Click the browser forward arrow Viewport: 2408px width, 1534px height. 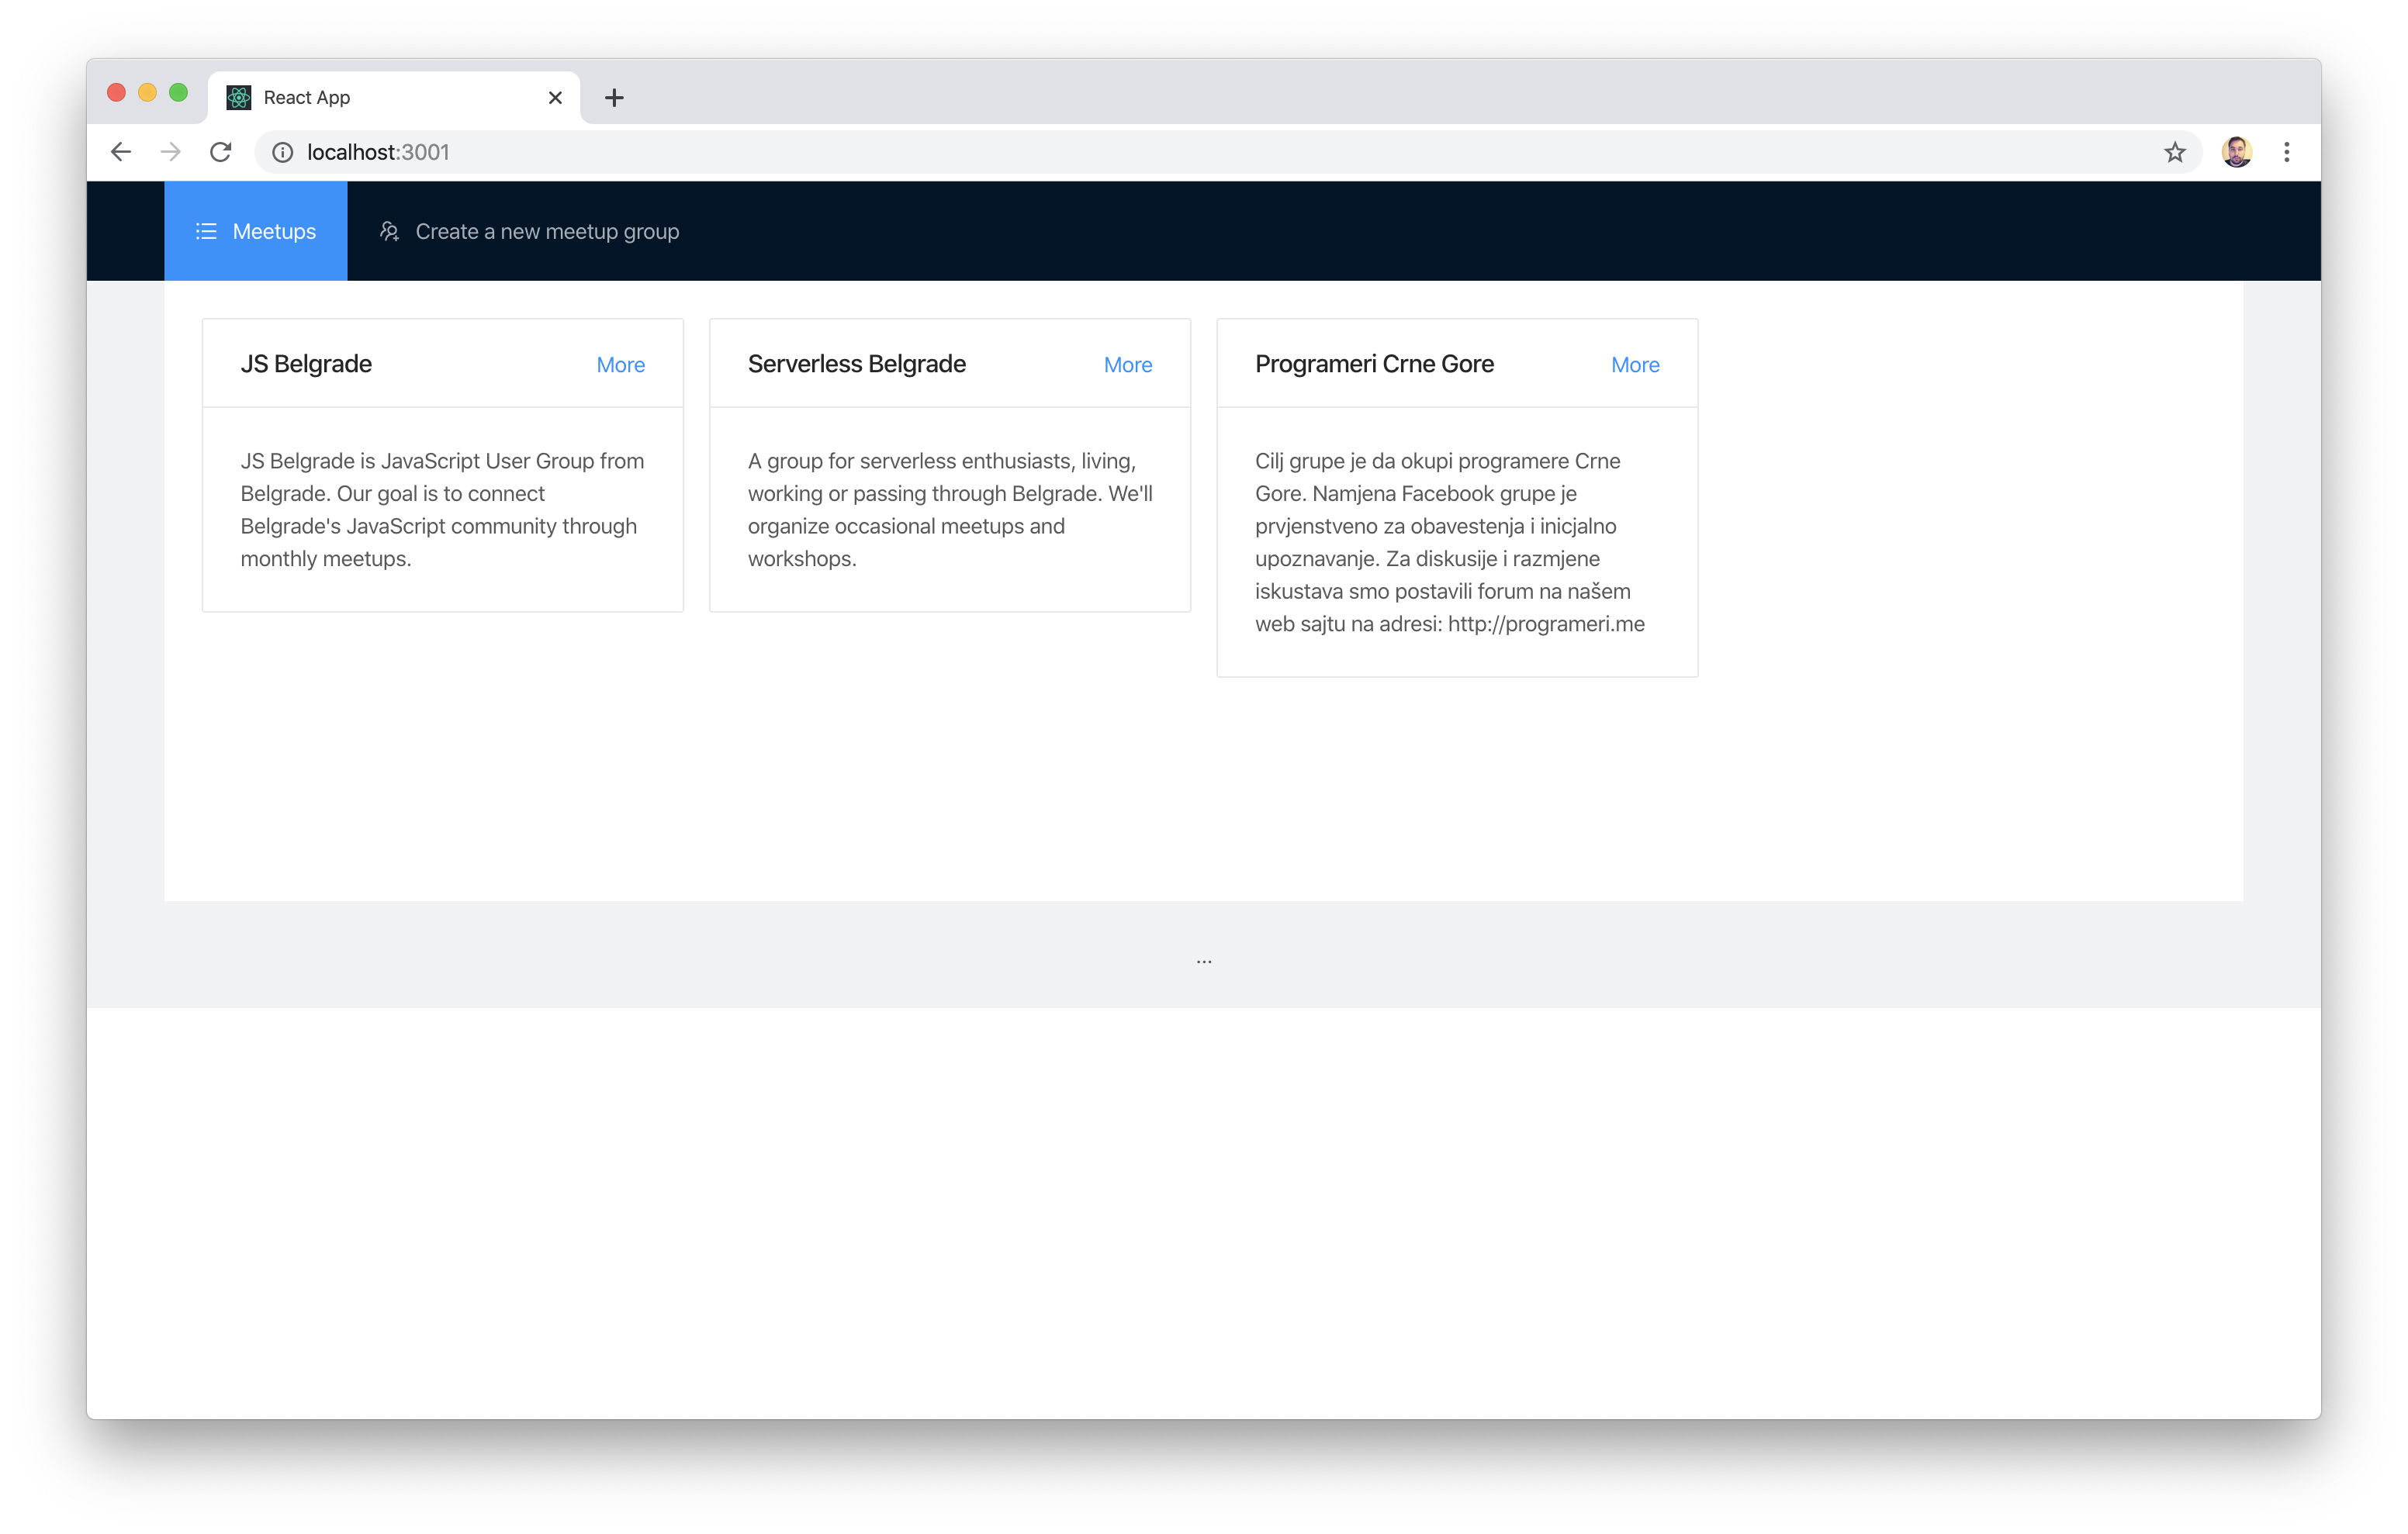pos(171,152)
